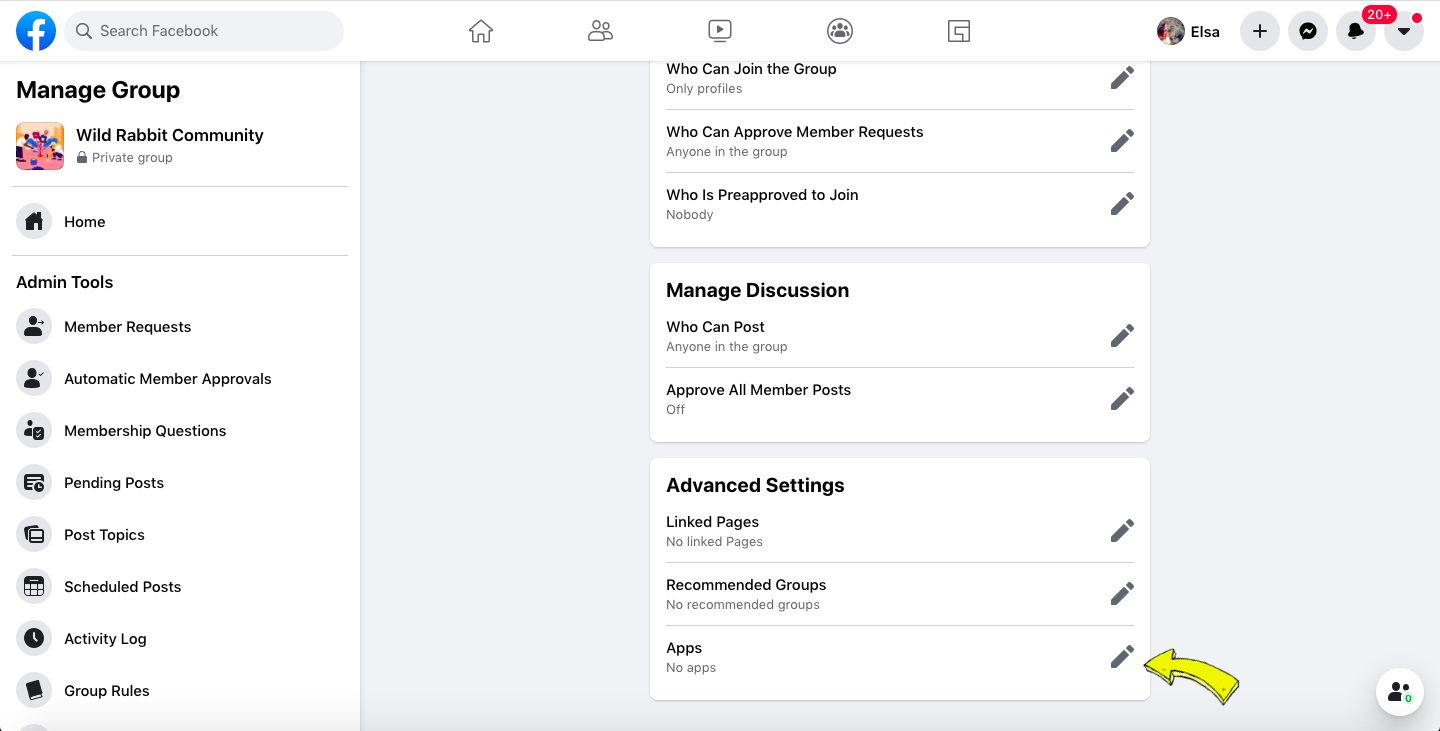Open Messenger from the top bar
1440x731 pixels.
point(1308,31)
